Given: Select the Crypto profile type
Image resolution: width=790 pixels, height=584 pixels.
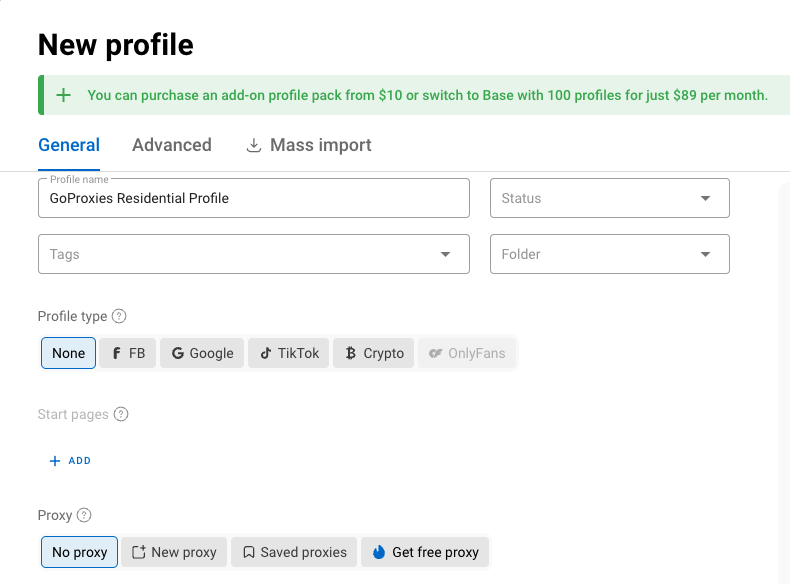Looking at the screenshot, I should coord(374,353).
